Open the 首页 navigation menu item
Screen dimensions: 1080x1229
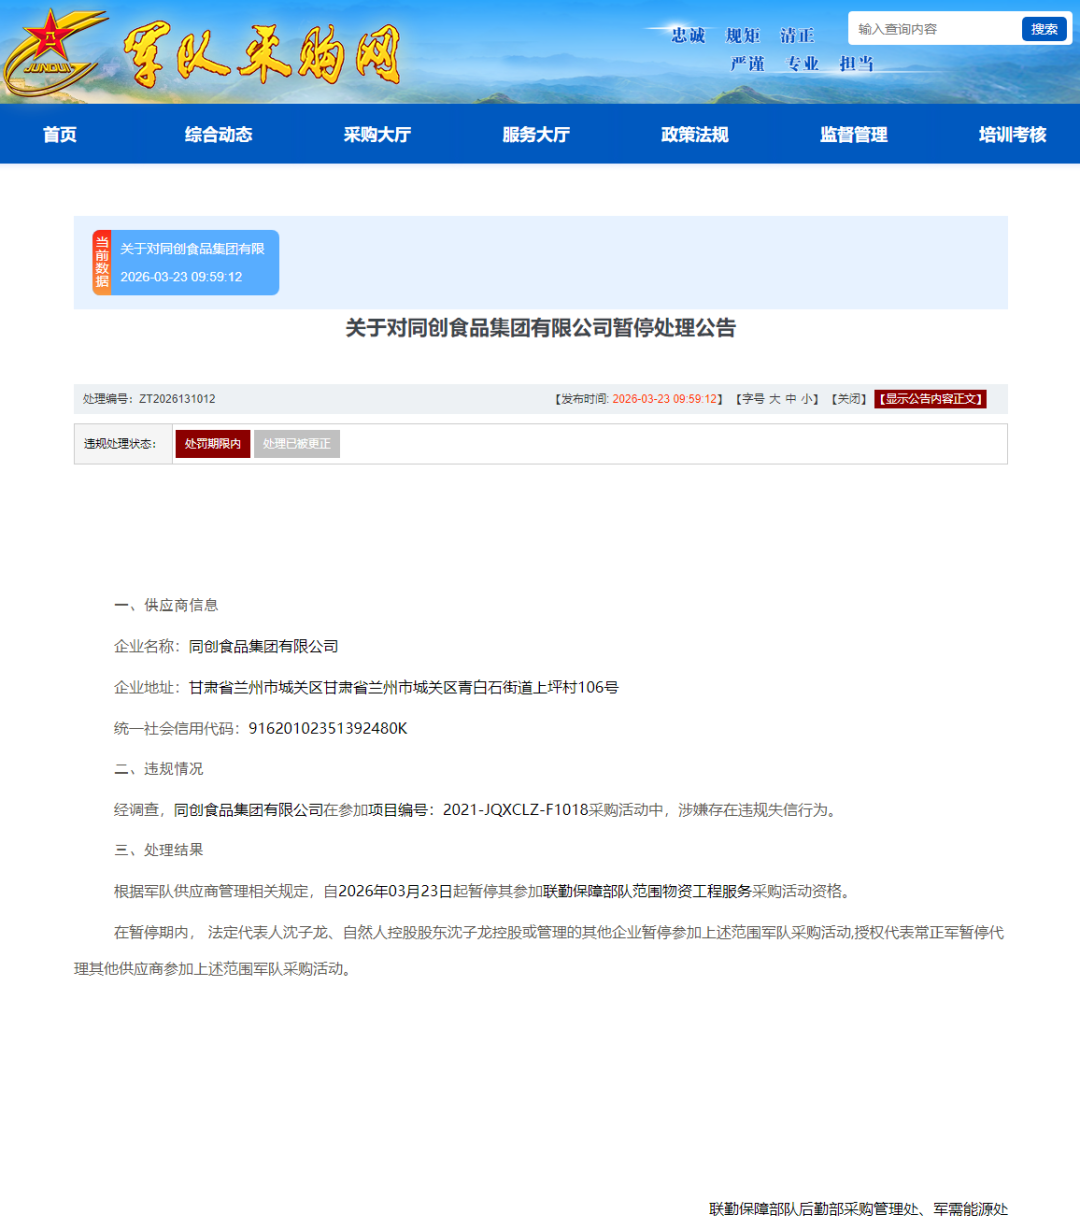click(x=58, y=134)
